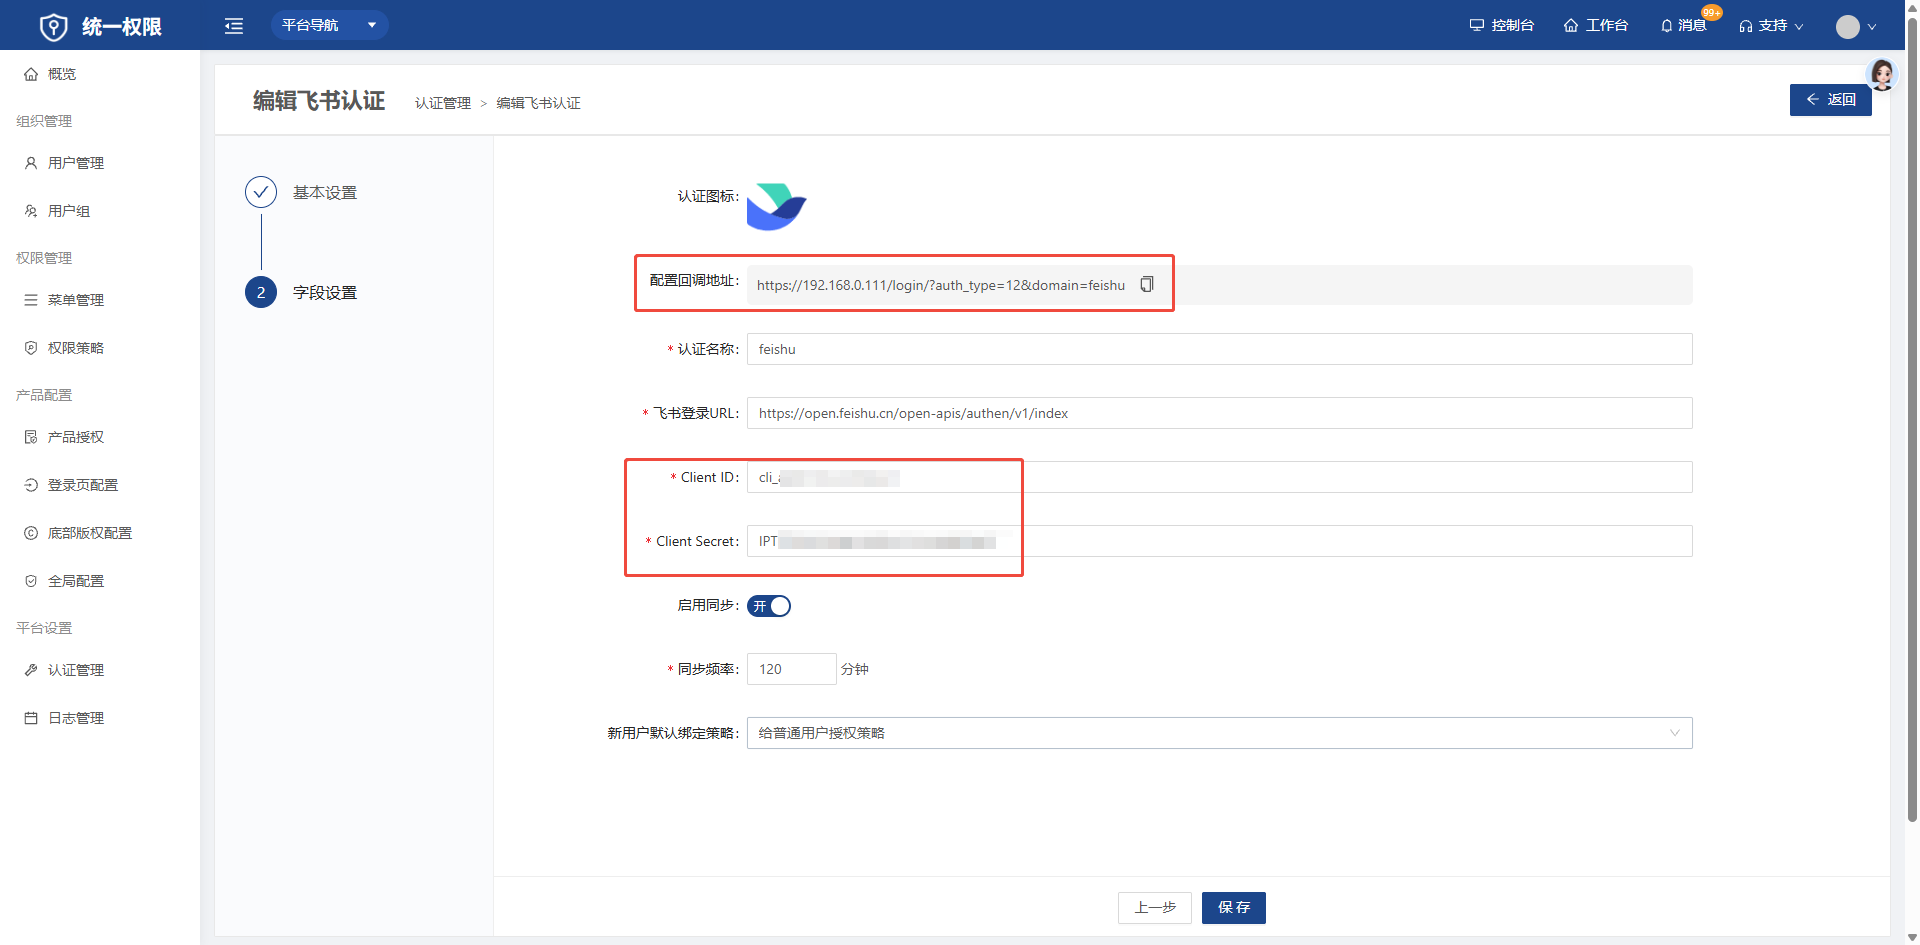Click the 同步频率 input field
The width and height of the screenshot is (1920, 945).
click(x=791, y=669)
